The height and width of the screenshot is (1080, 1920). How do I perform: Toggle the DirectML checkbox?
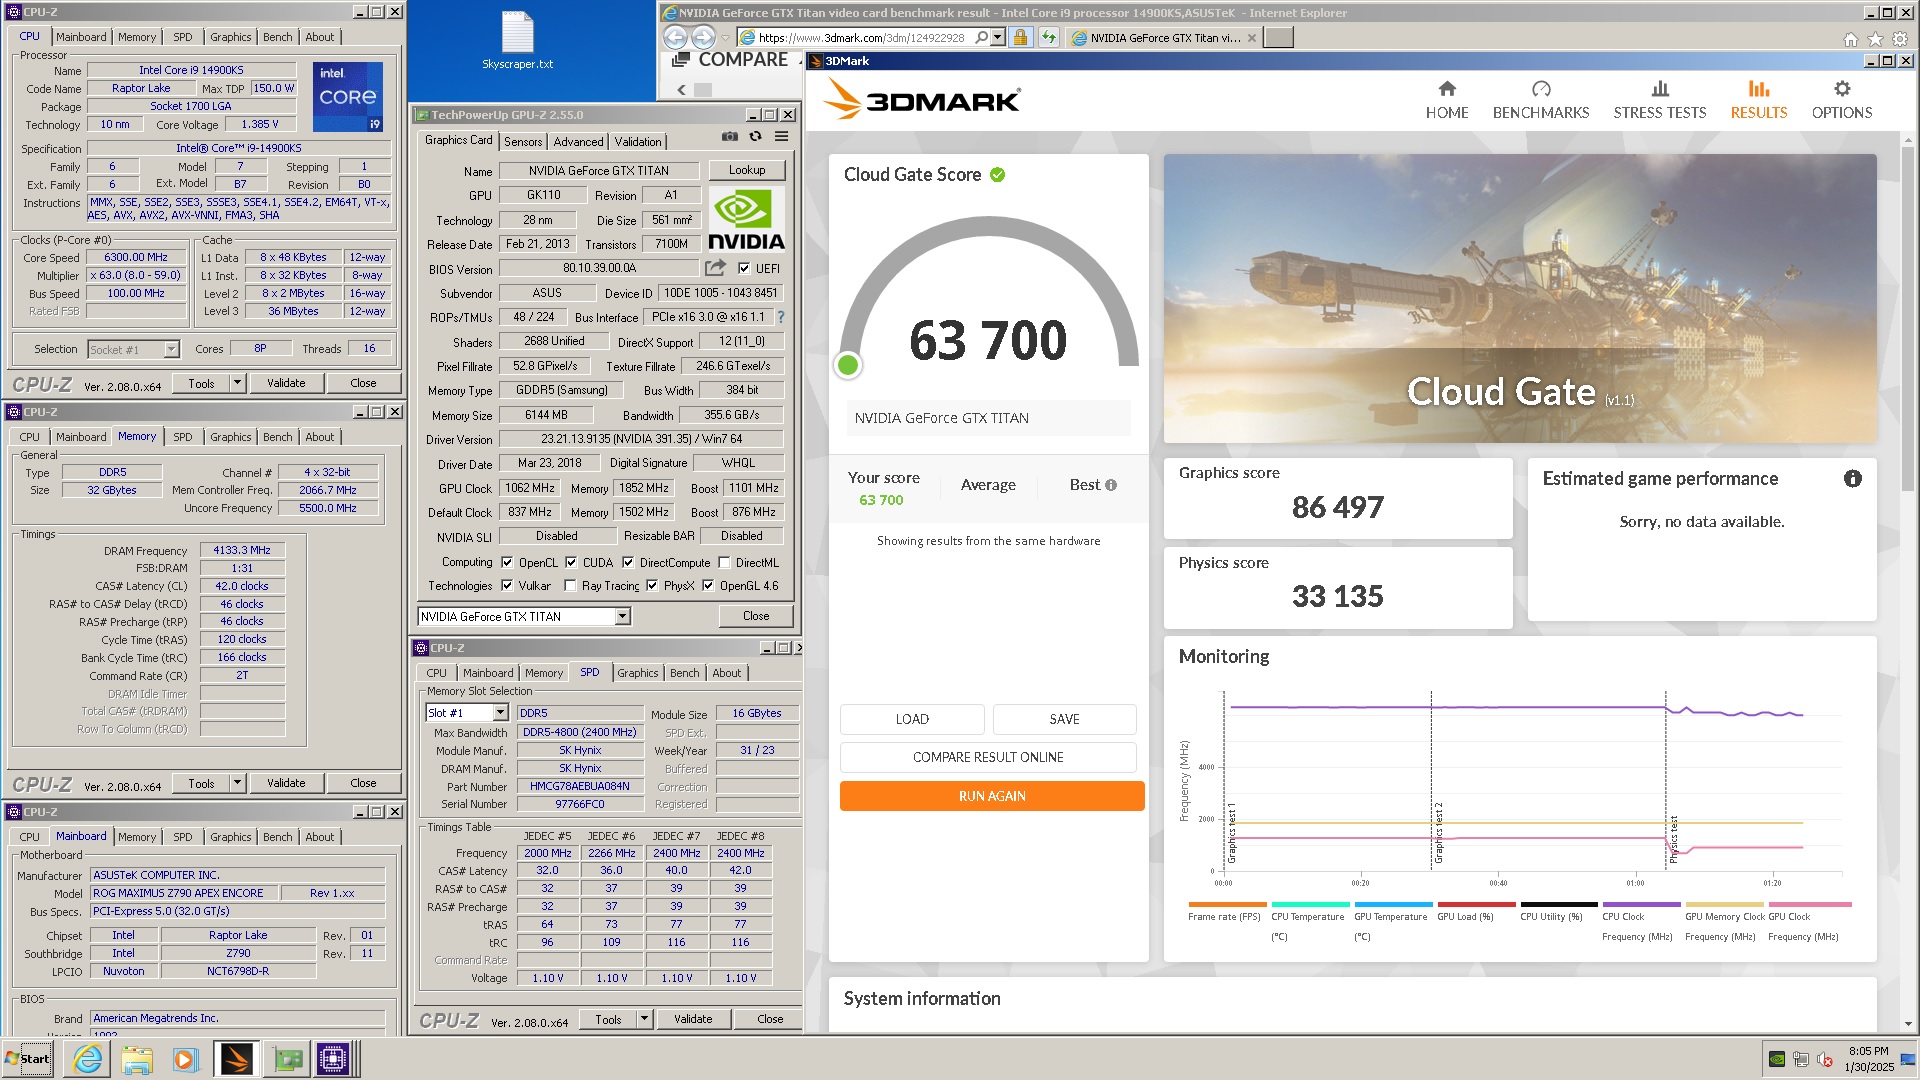(x=724, y=563)
